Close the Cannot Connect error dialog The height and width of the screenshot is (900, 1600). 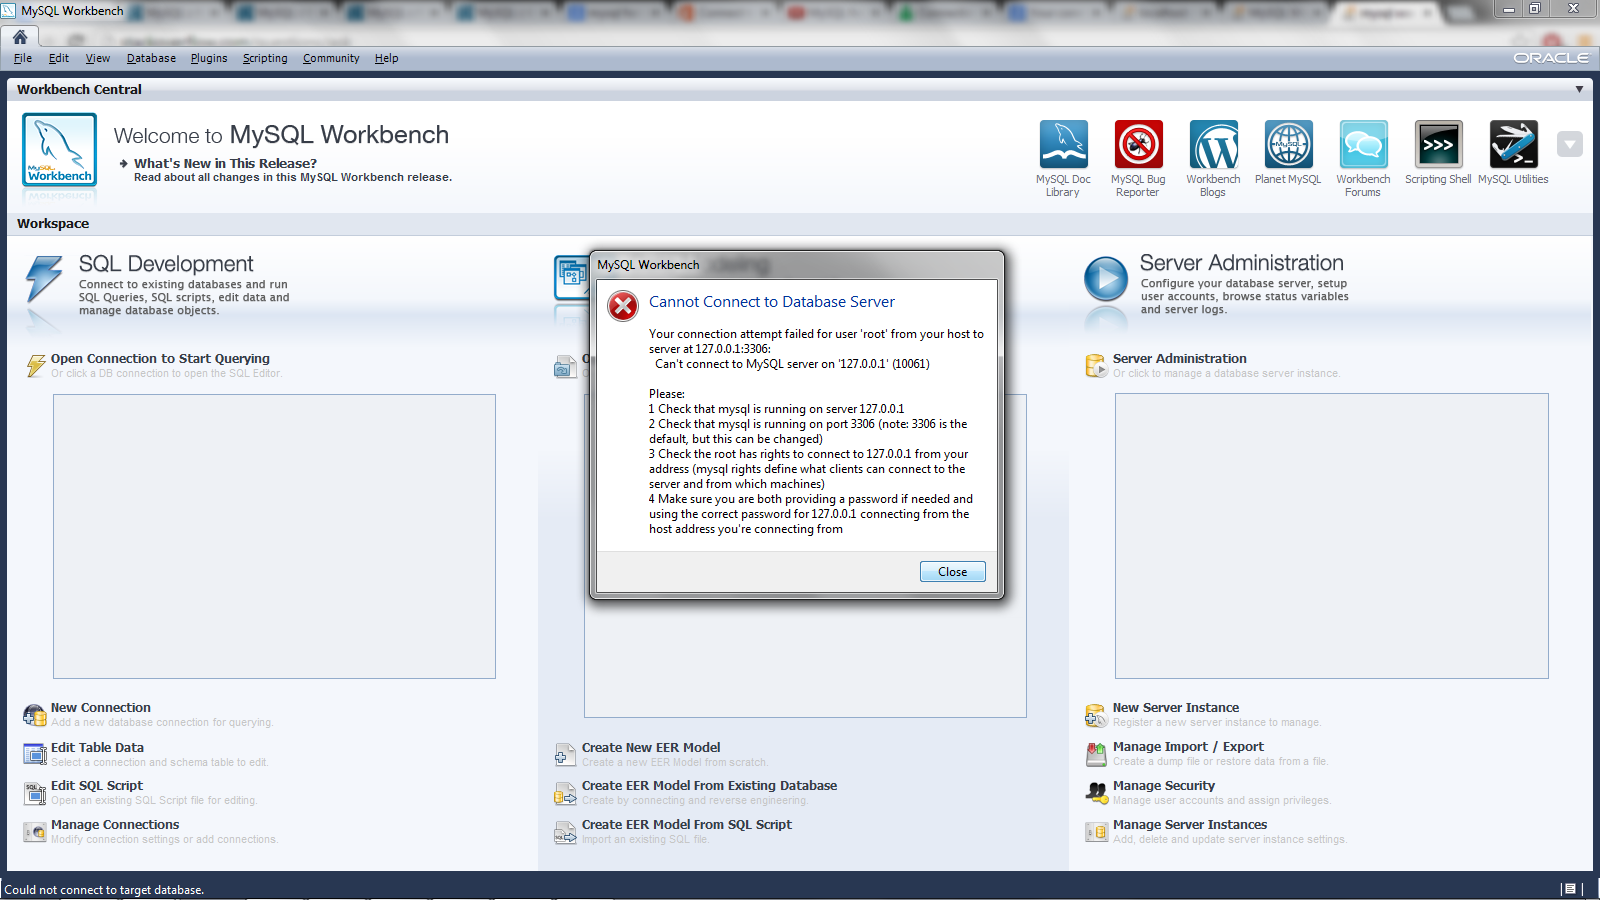point(952,572)
